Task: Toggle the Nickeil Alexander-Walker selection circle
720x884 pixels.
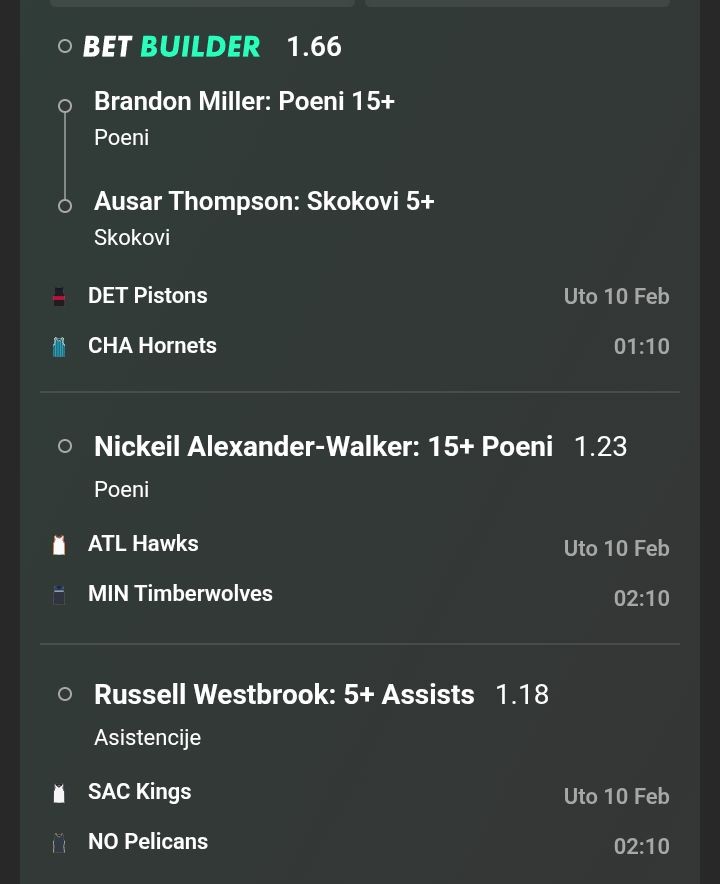Action: (65, 446)
